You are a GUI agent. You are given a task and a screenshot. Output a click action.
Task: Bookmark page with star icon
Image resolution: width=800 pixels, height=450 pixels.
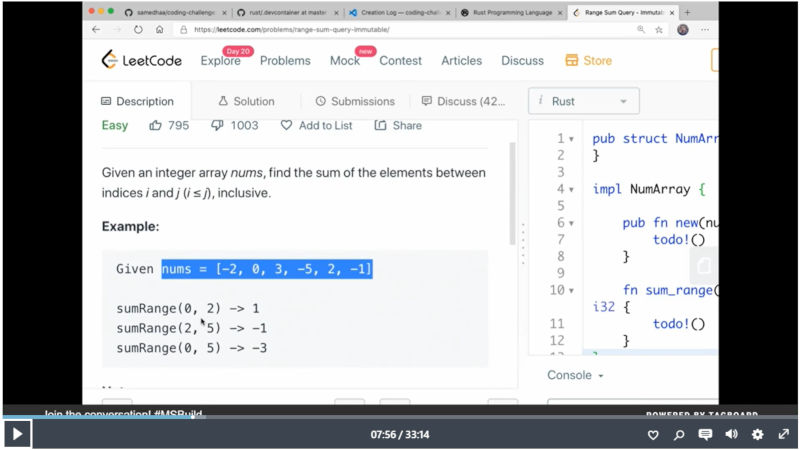(659, 30)
